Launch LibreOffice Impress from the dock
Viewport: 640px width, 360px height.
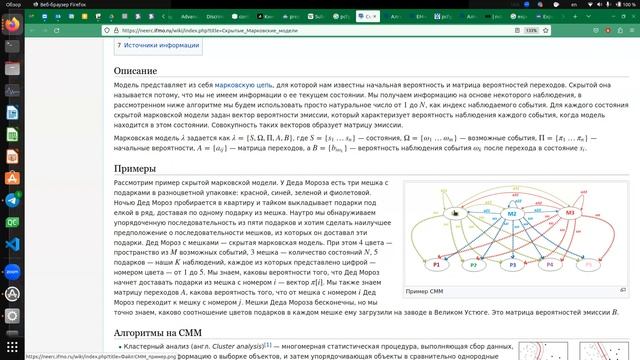point(12,156)
